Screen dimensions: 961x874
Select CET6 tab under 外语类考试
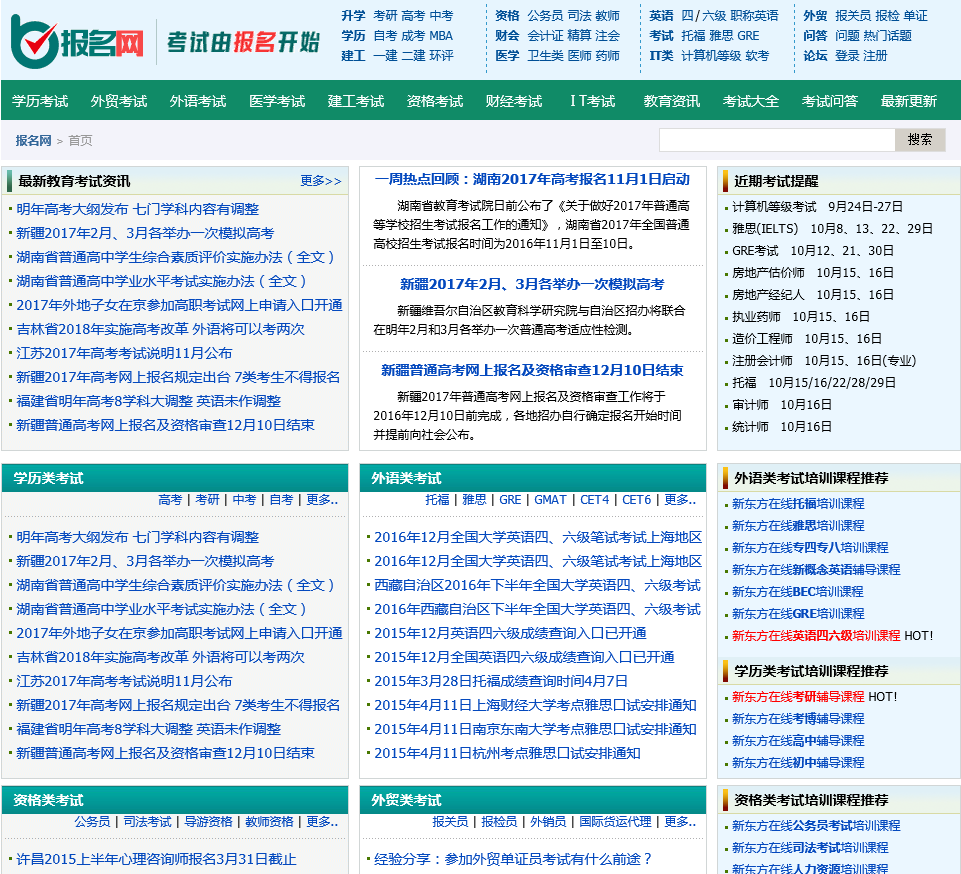pos(637,500)
